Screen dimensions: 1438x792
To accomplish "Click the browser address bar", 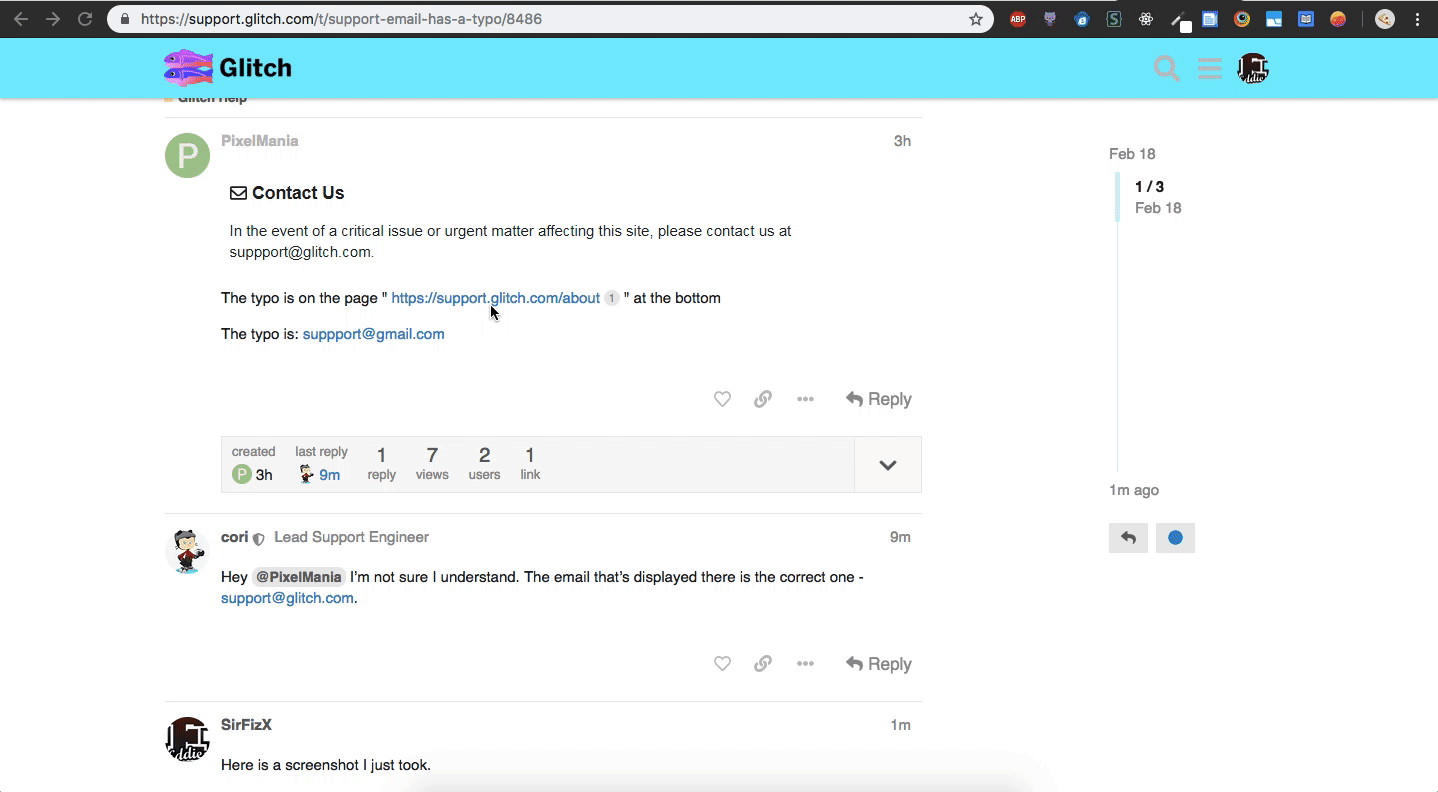I will 550,19.
